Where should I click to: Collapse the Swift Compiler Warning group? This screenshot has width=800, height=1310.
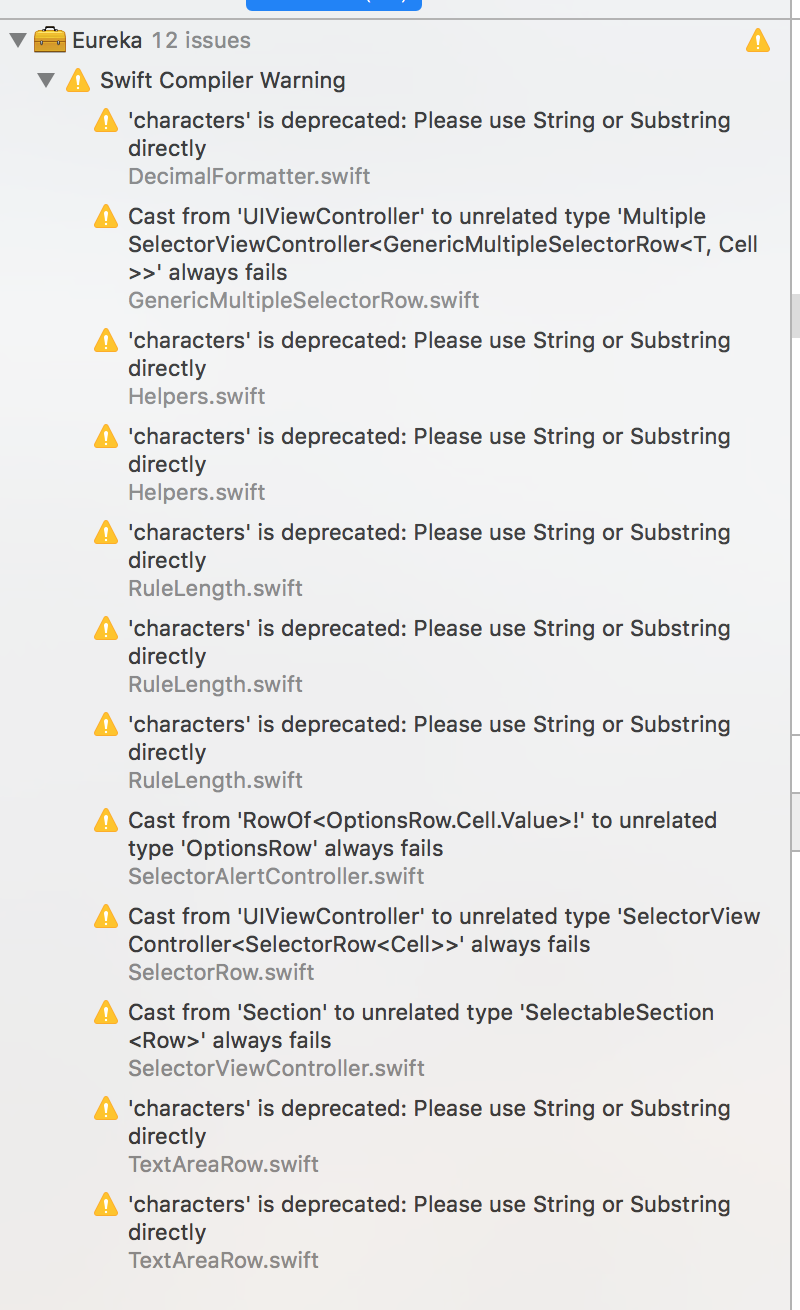tap(46, 80)
